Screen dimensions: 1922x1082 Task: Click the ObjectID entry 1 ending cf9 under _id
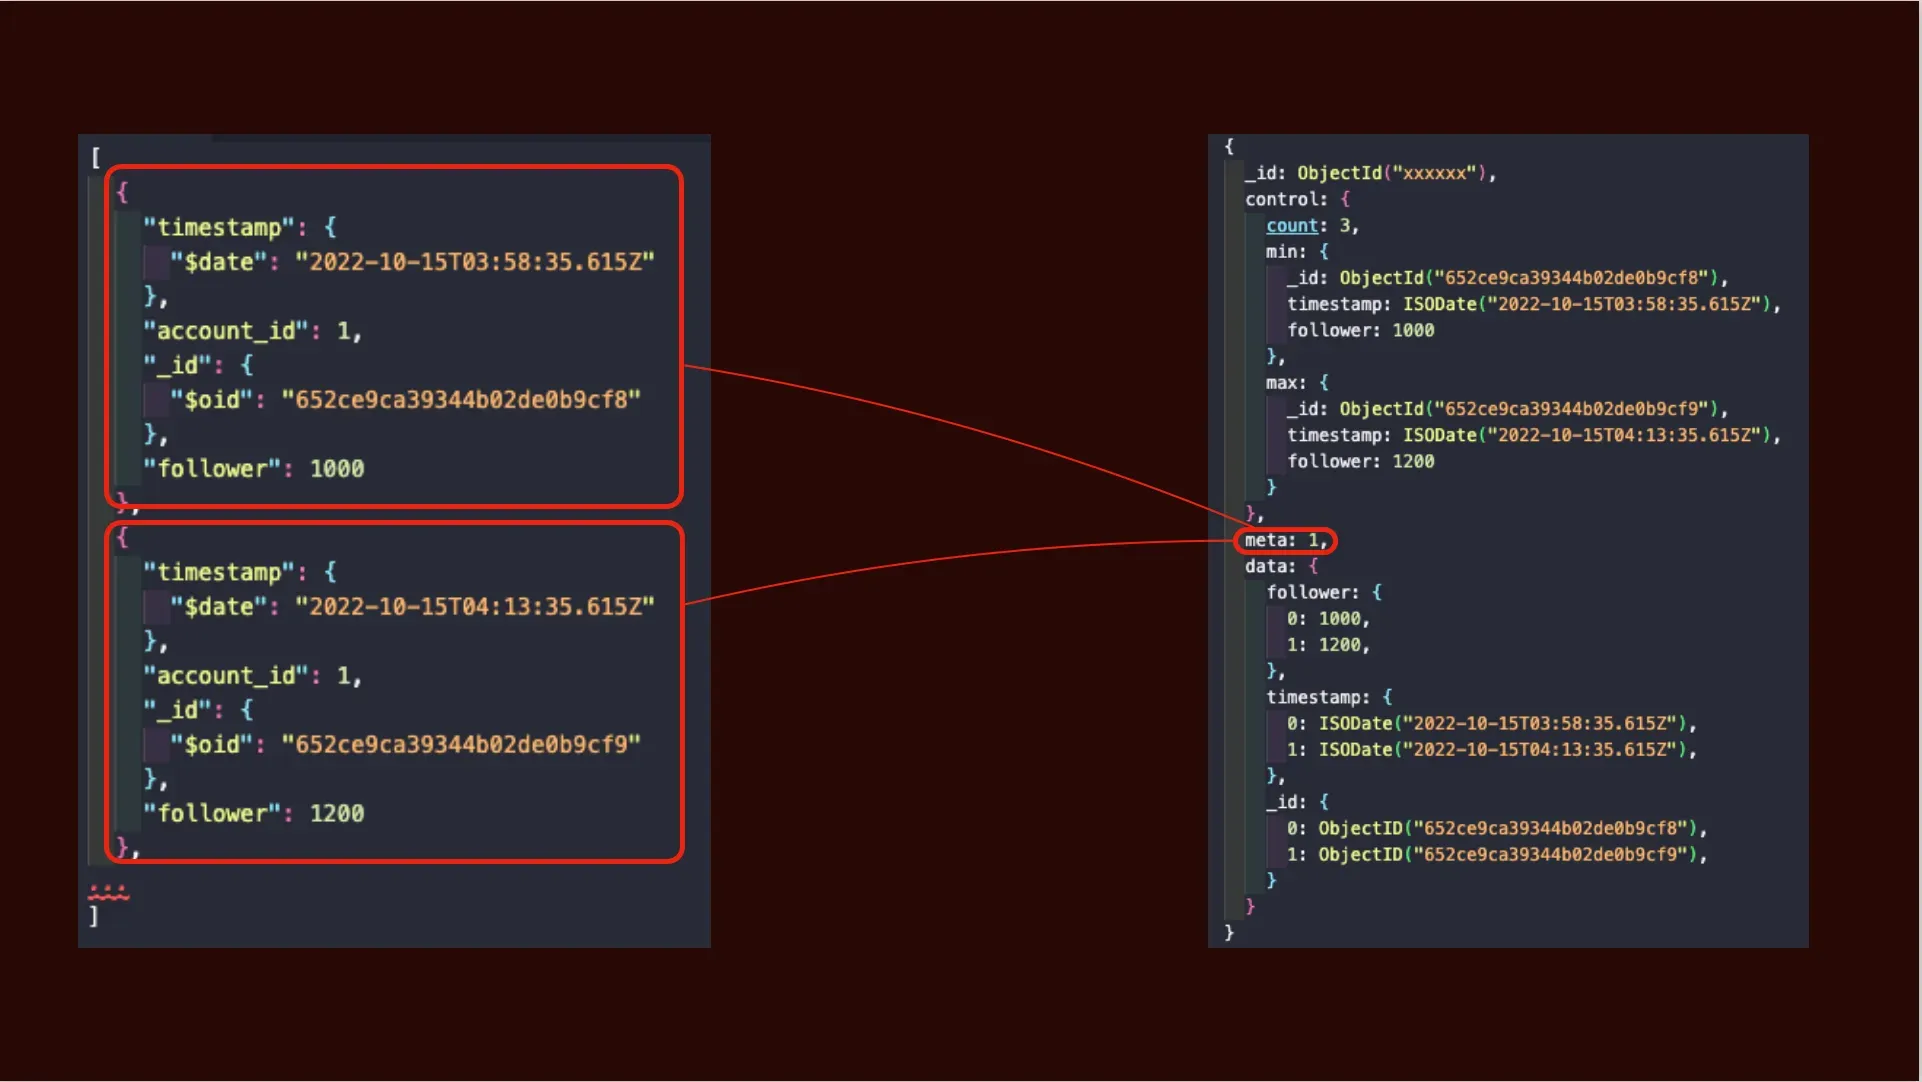pyautogui.click(x=1496, y=855)
